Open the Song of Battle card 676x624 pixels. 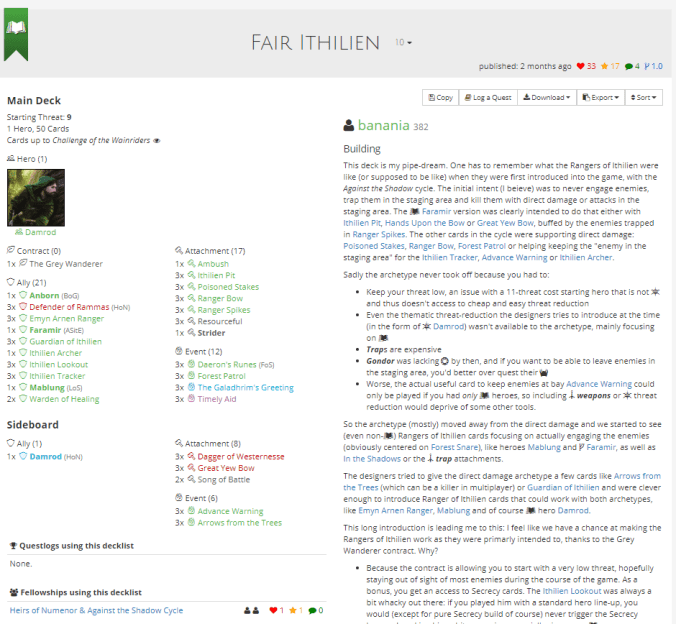click(224, 480)
